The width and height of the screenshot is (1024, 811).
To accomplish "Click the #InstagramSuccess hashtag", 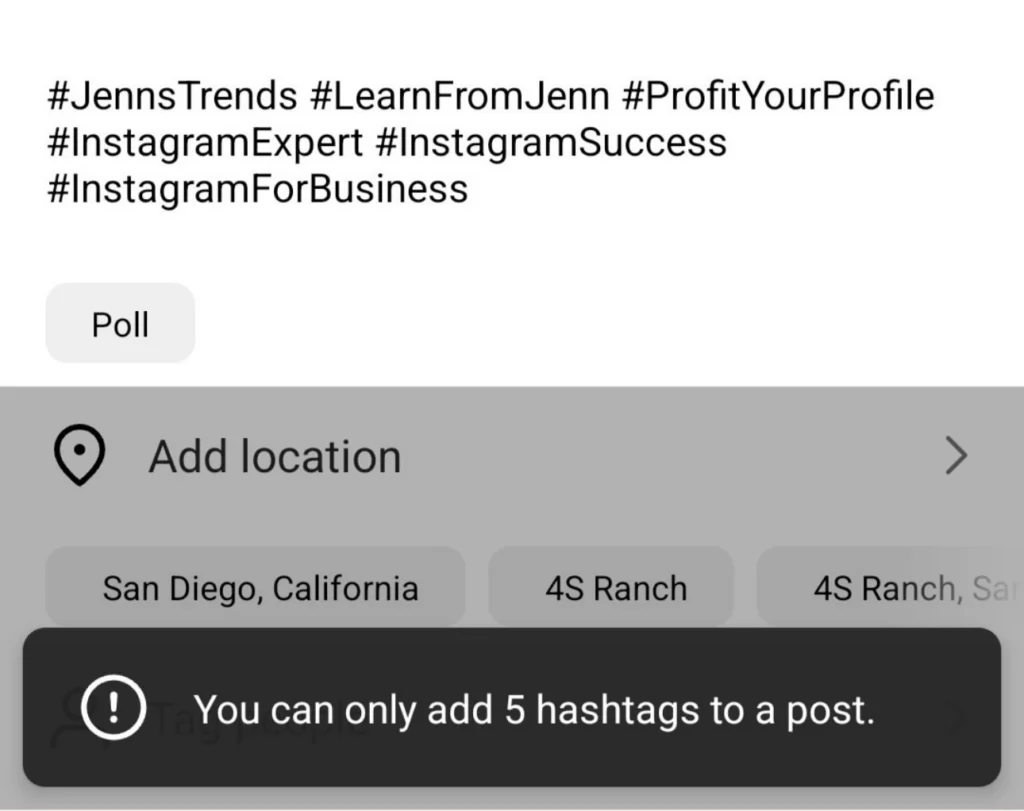I will [x=551, y=142].
